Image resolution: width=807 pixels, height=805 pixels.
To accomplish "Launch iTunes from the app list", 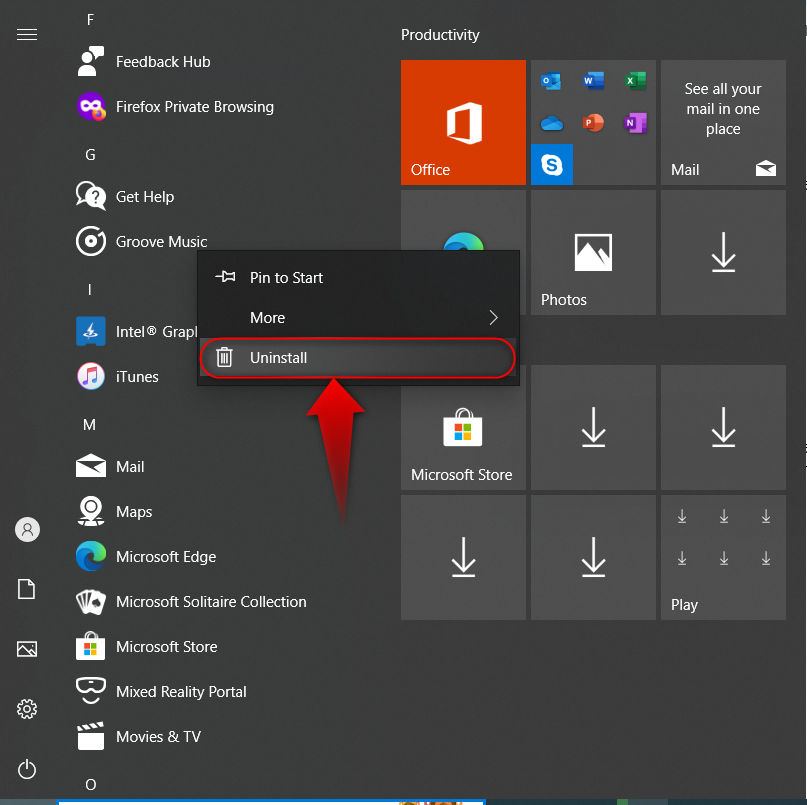I will pyautogui.click(x=117, y=376).
